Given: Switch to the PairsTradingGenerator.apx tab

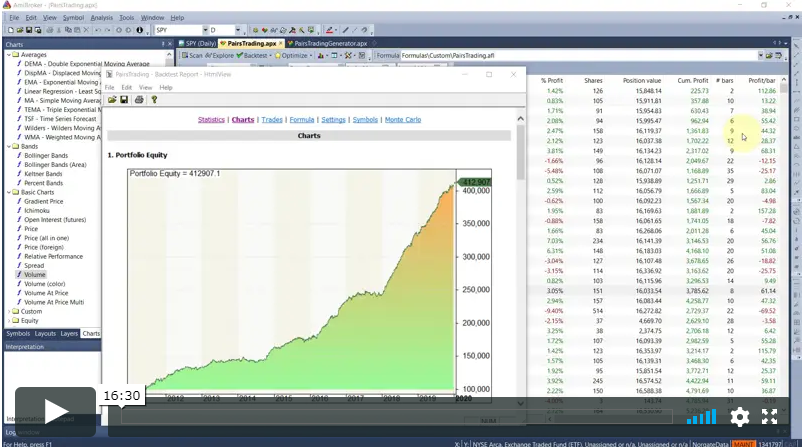Looking at the screenshot, I should pos(327,44).
